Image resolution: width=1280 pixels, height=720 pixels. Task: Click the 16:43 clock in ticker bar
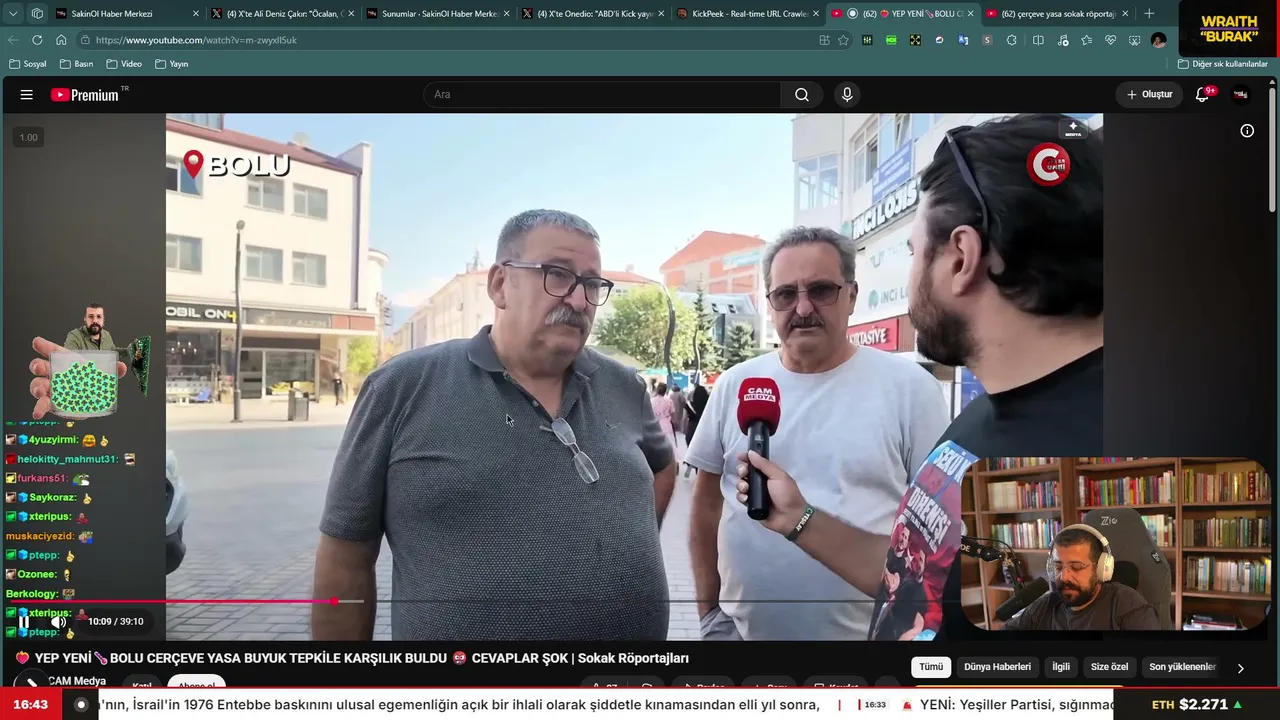(x=31, y=705)
